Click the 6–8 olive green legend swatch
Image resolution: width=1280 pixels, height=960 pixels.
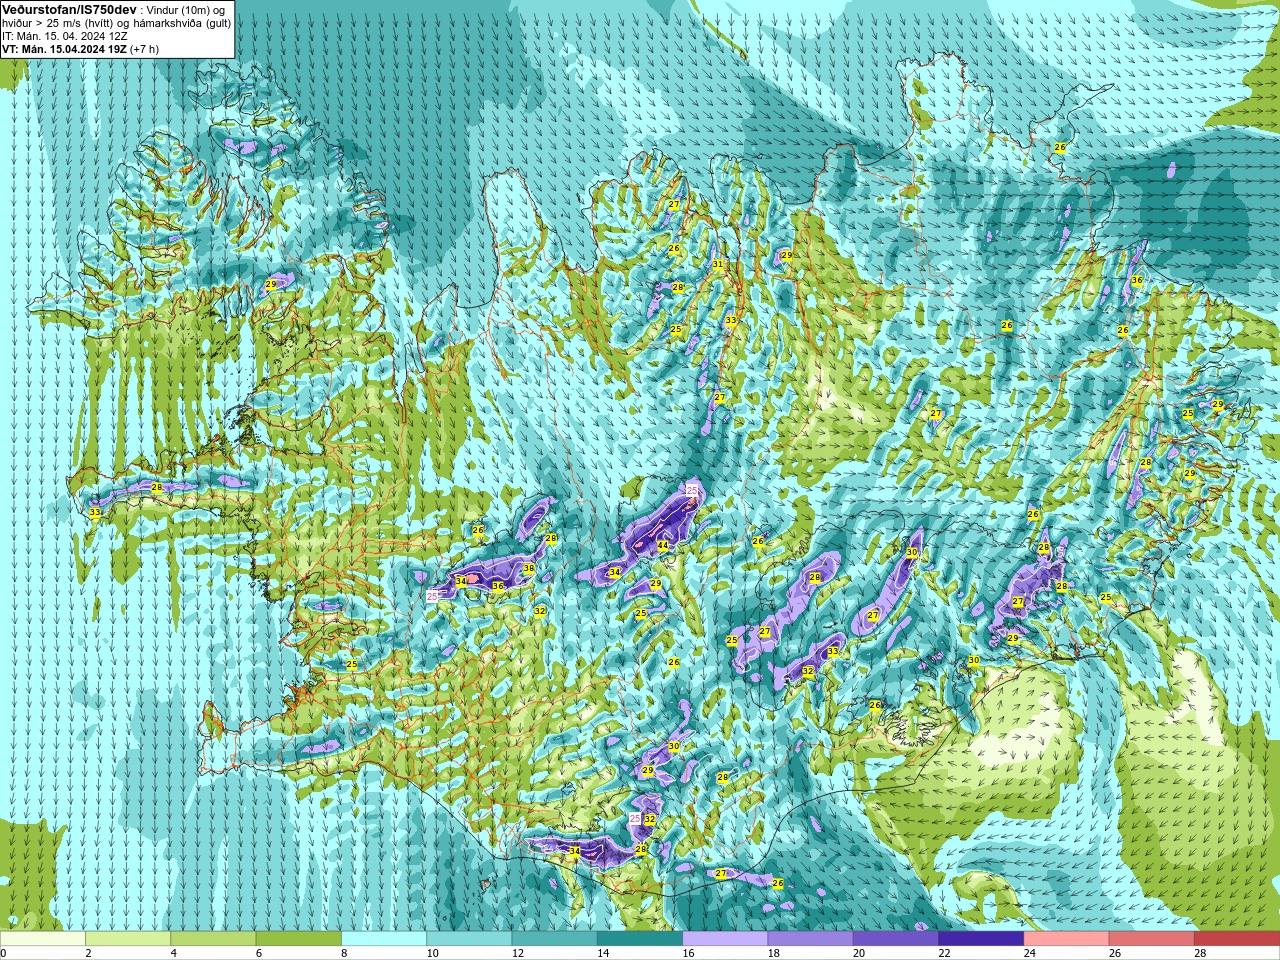(x=299, y=939)
